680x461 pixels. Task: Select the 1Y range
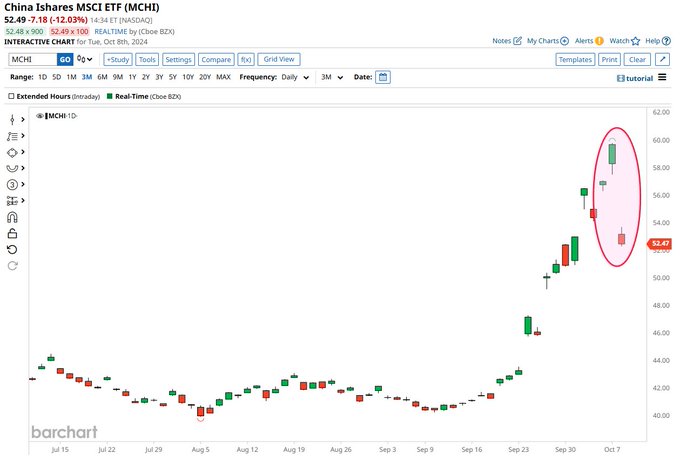[132, 77]
